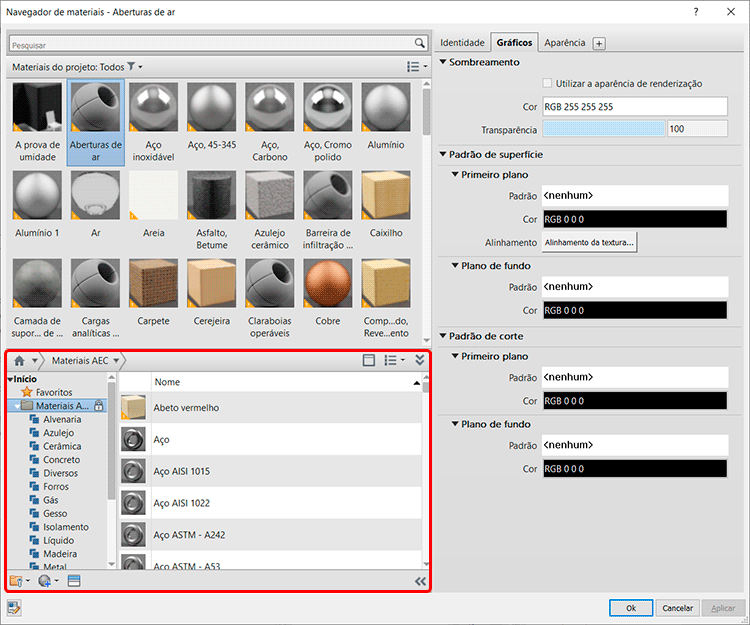This screenshot has width=750, height=625.
Task: Collapse the library panel with double-chevron up
Action: pos(420,360)
